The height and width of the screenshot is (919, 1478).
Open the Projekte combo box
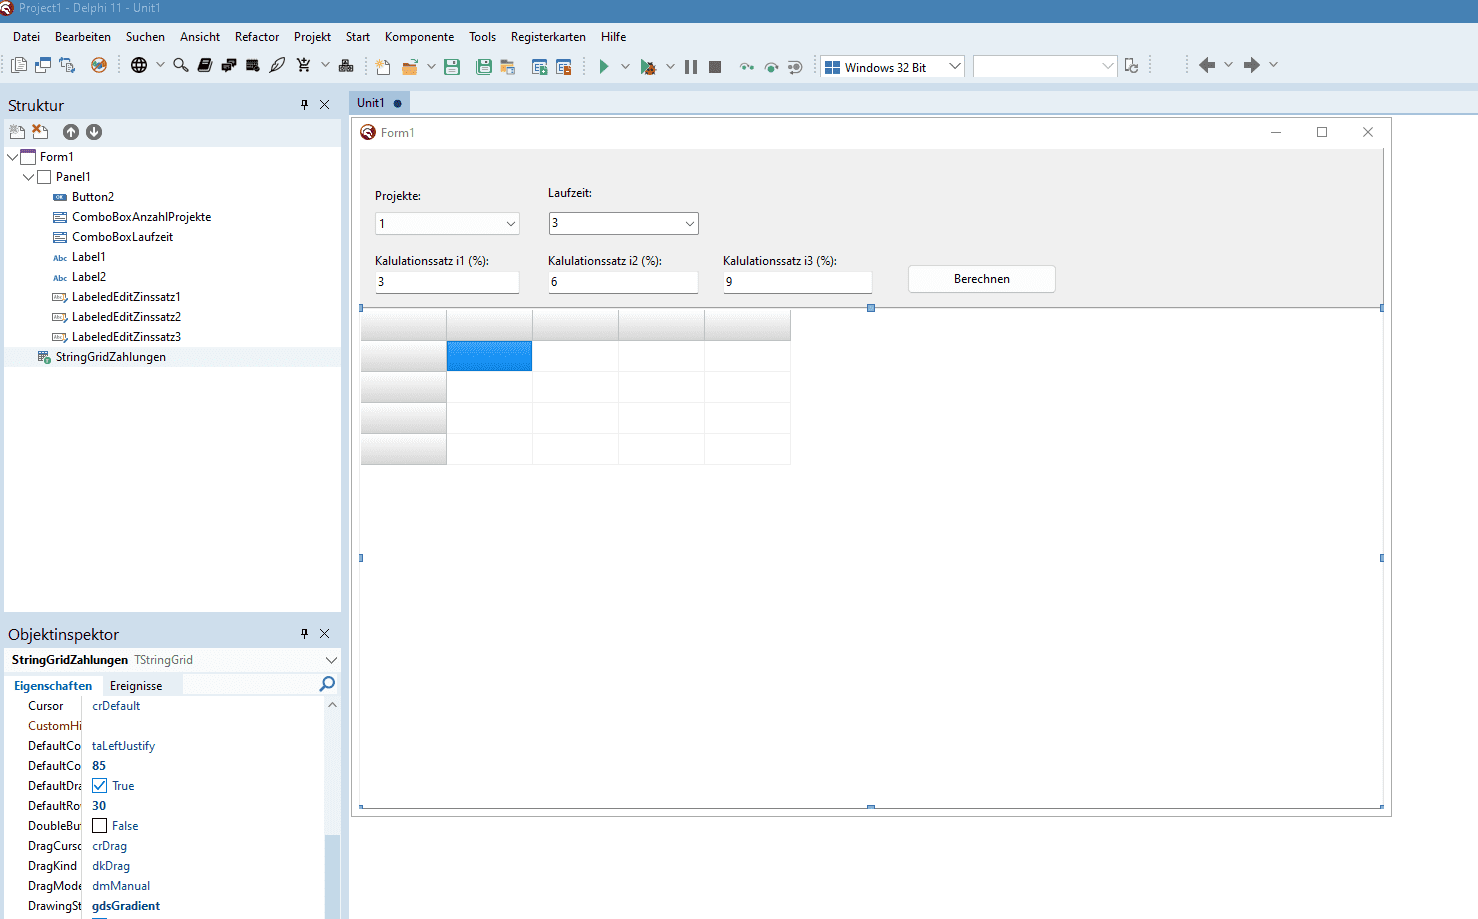(510, 224)
